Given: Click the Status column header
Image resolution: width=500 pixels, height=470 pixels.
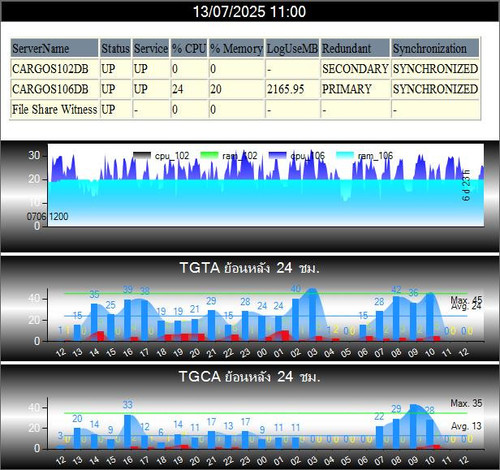Looking at the screenshot, I should point(115,48).
